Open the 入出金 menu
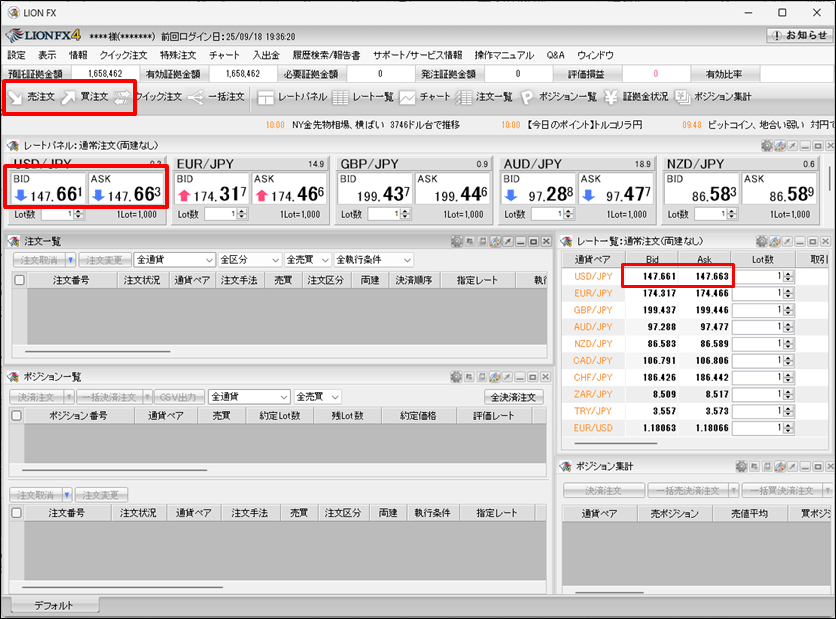This screenshot has width=836, height=619. [266, 55]
